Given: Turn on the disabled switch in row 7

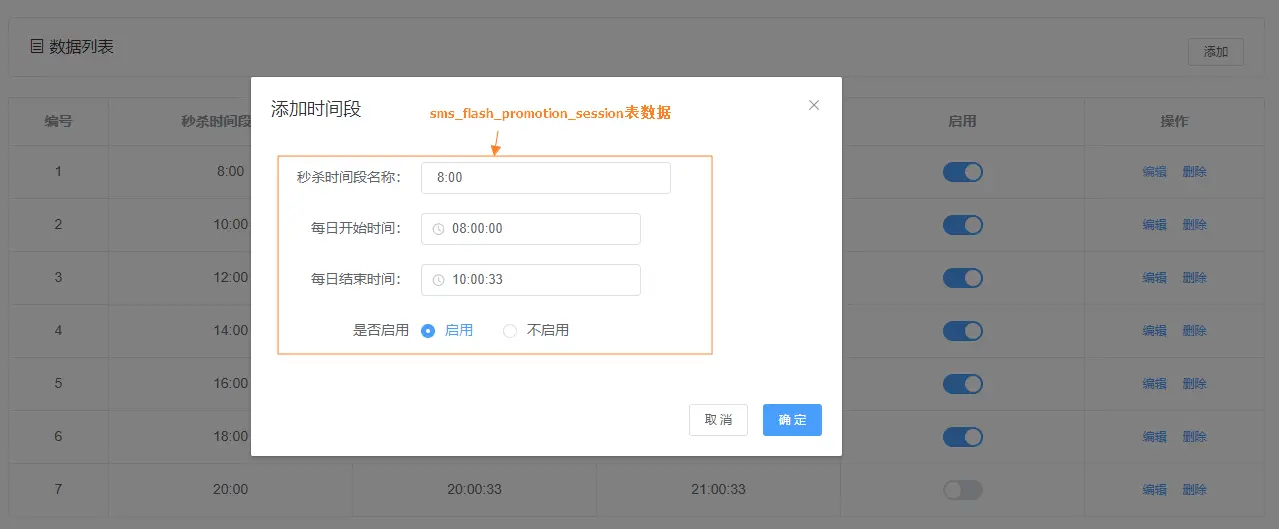Looking at the screenshot, I should click(x=963, y=490).
